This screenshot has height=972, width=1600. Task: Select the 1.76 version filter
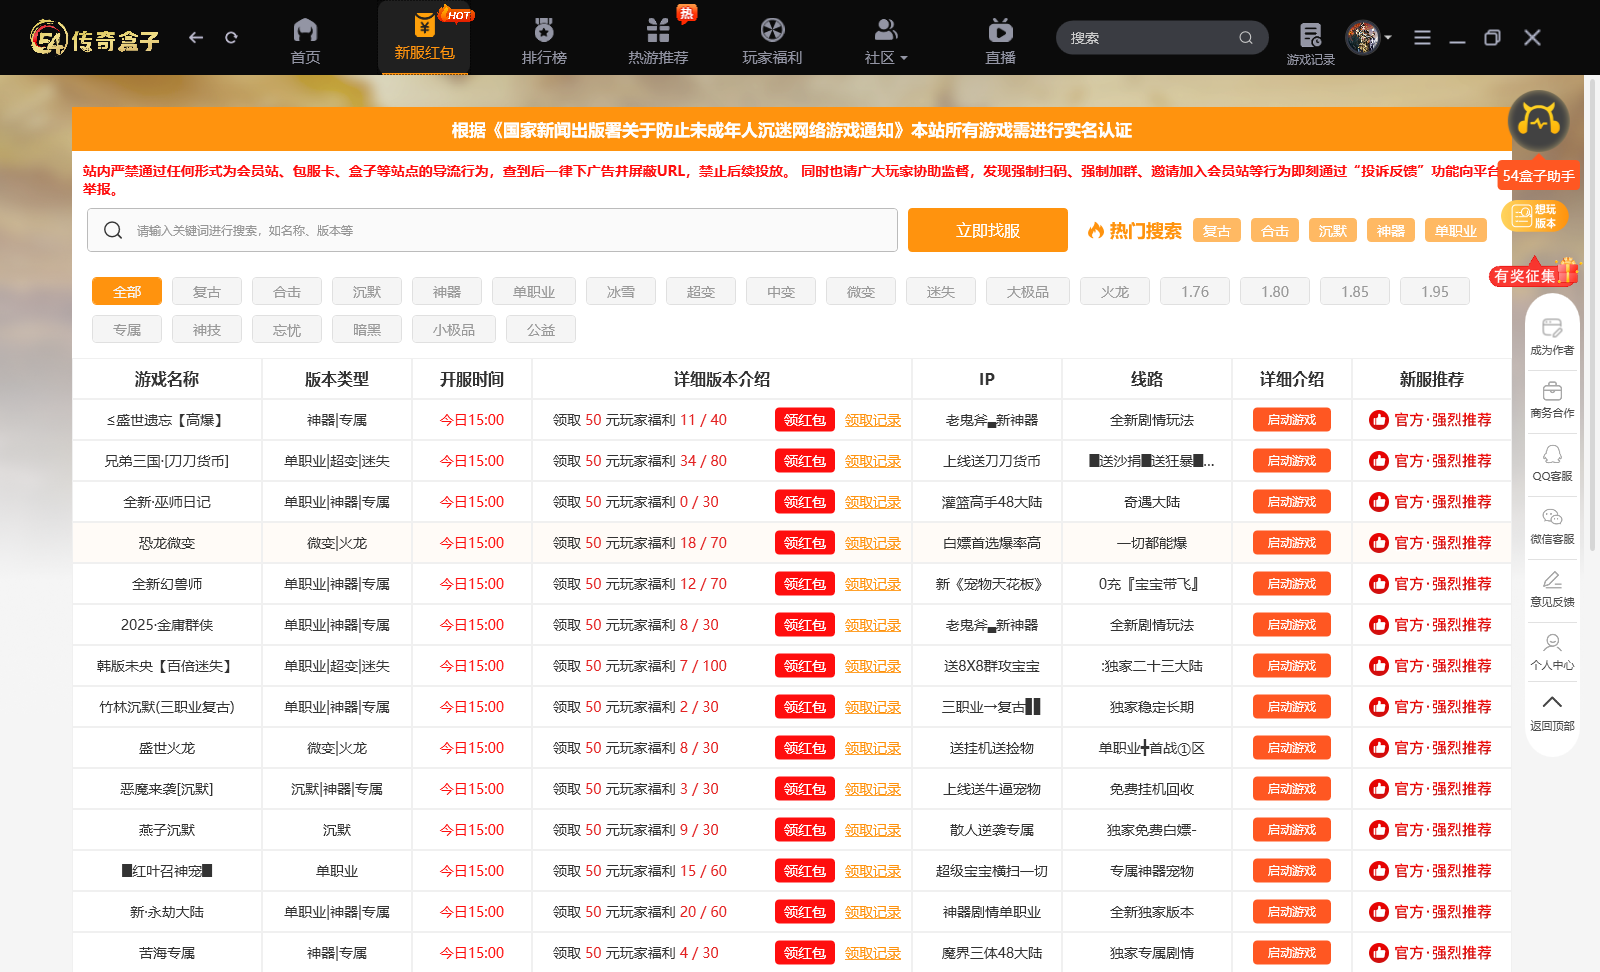(x=1195, y=292)
